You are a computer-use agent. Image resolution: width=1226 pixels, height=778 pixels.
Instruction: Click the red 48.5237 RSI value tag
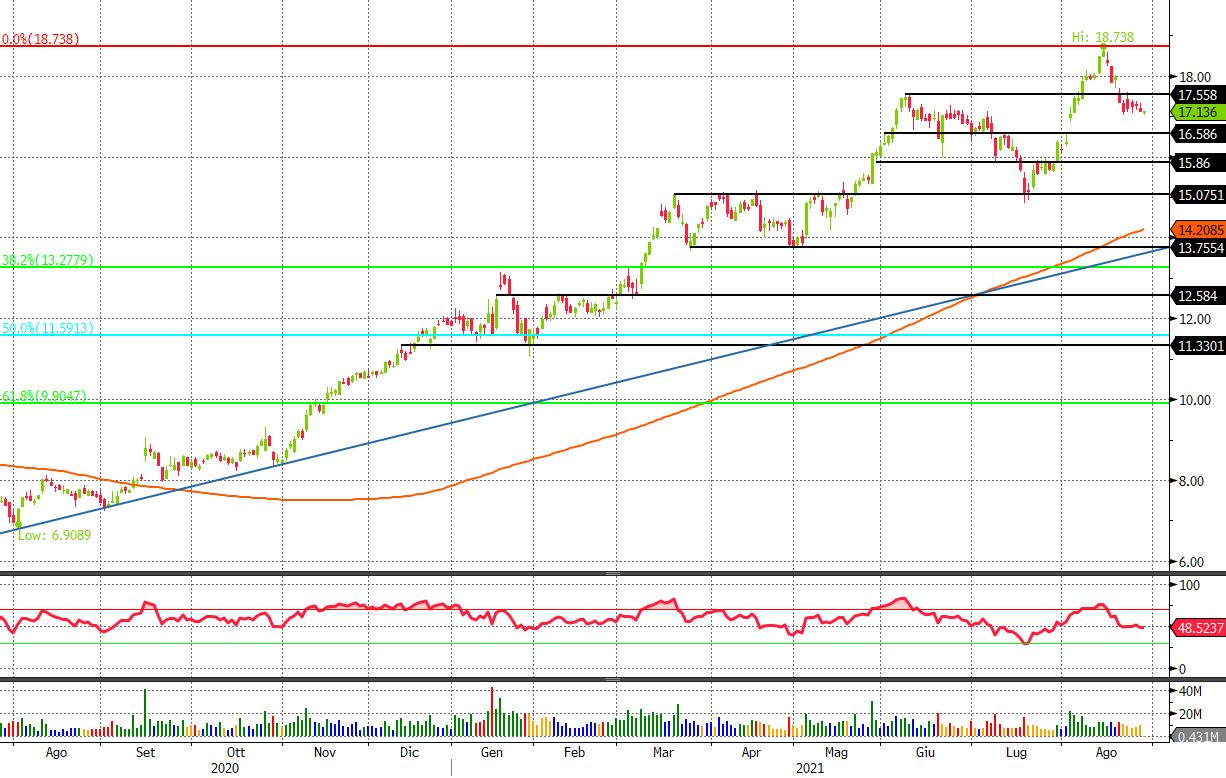tap(1199, 627)
